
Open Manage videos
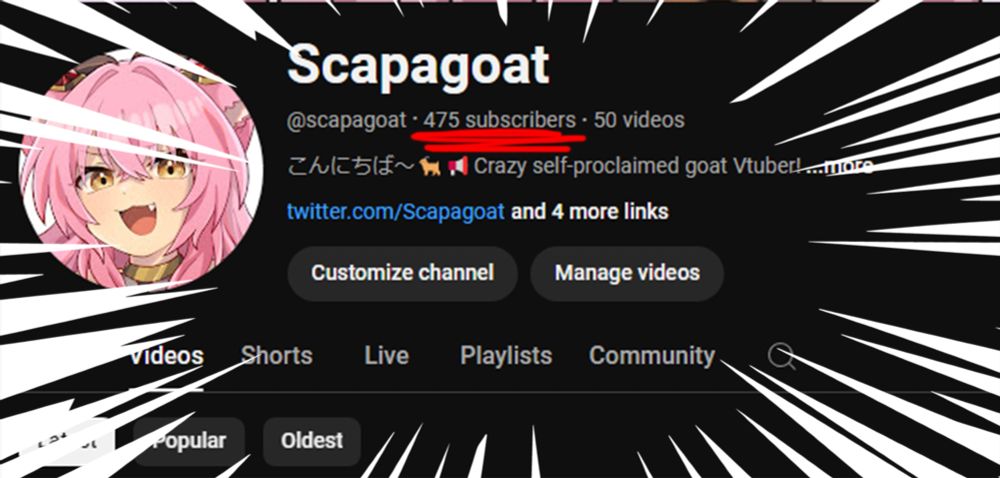(627, 273)
